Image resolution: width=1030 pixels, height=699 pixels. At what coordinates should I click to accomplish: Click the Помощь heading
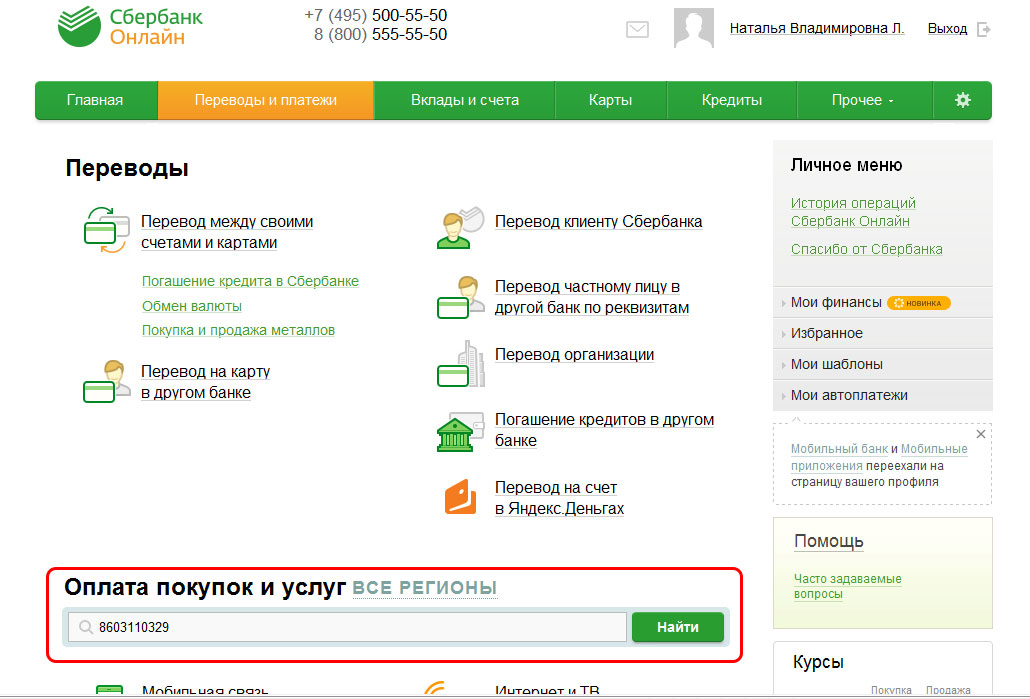click(x=828, y=541)
